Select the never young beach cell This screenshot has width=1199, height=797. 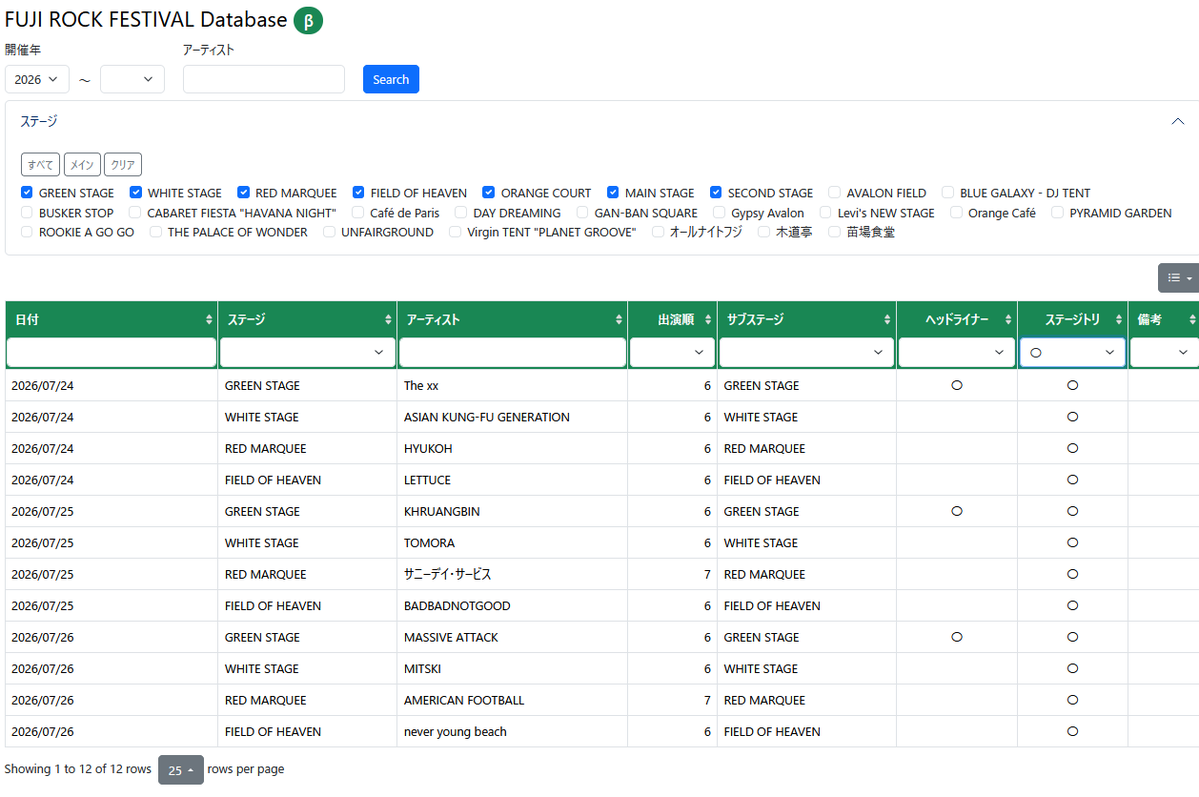pyautogui.click(x=512, y=731)
